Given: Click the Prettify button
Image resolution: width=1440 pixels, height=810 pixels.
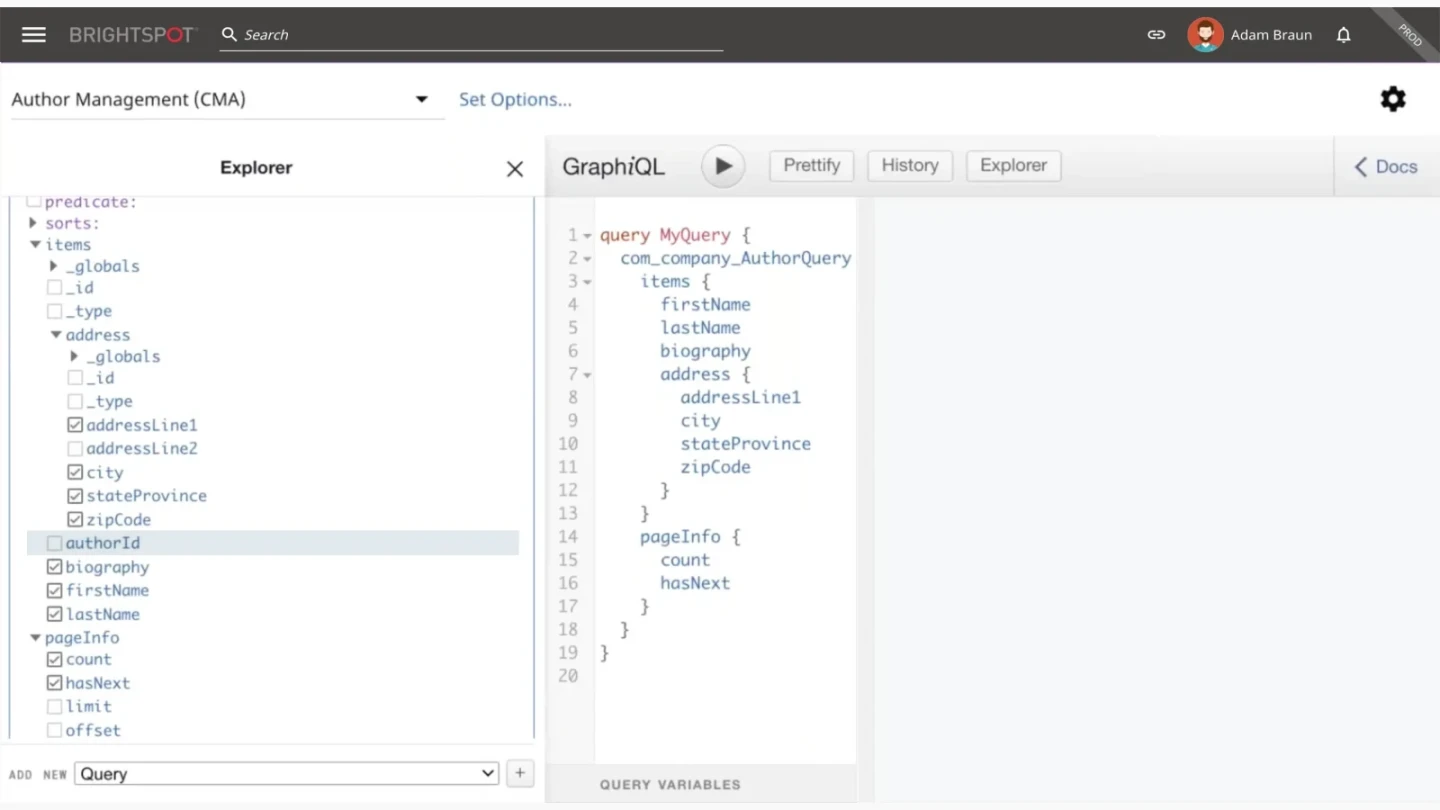Looking at the screenshot, I should coord(810,166).
